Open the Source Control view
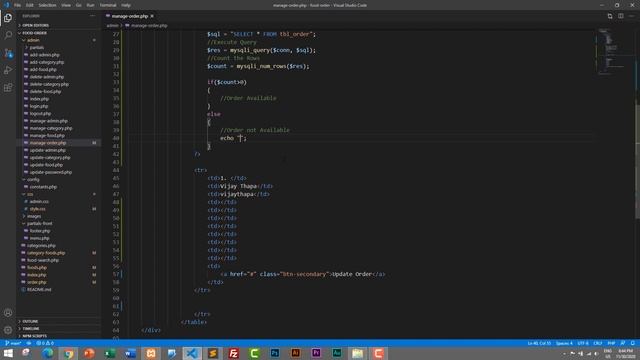 click(8, 53)
